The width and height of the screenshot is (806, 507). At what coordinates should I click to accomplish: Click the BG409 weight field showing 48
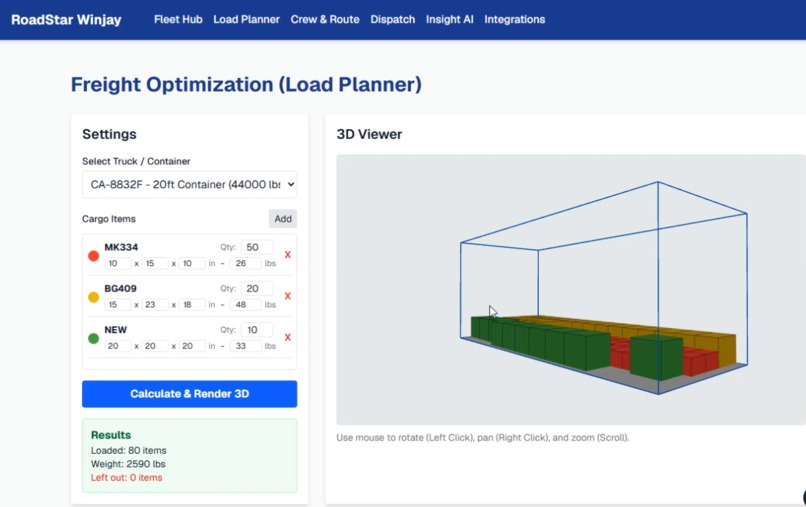245,304
